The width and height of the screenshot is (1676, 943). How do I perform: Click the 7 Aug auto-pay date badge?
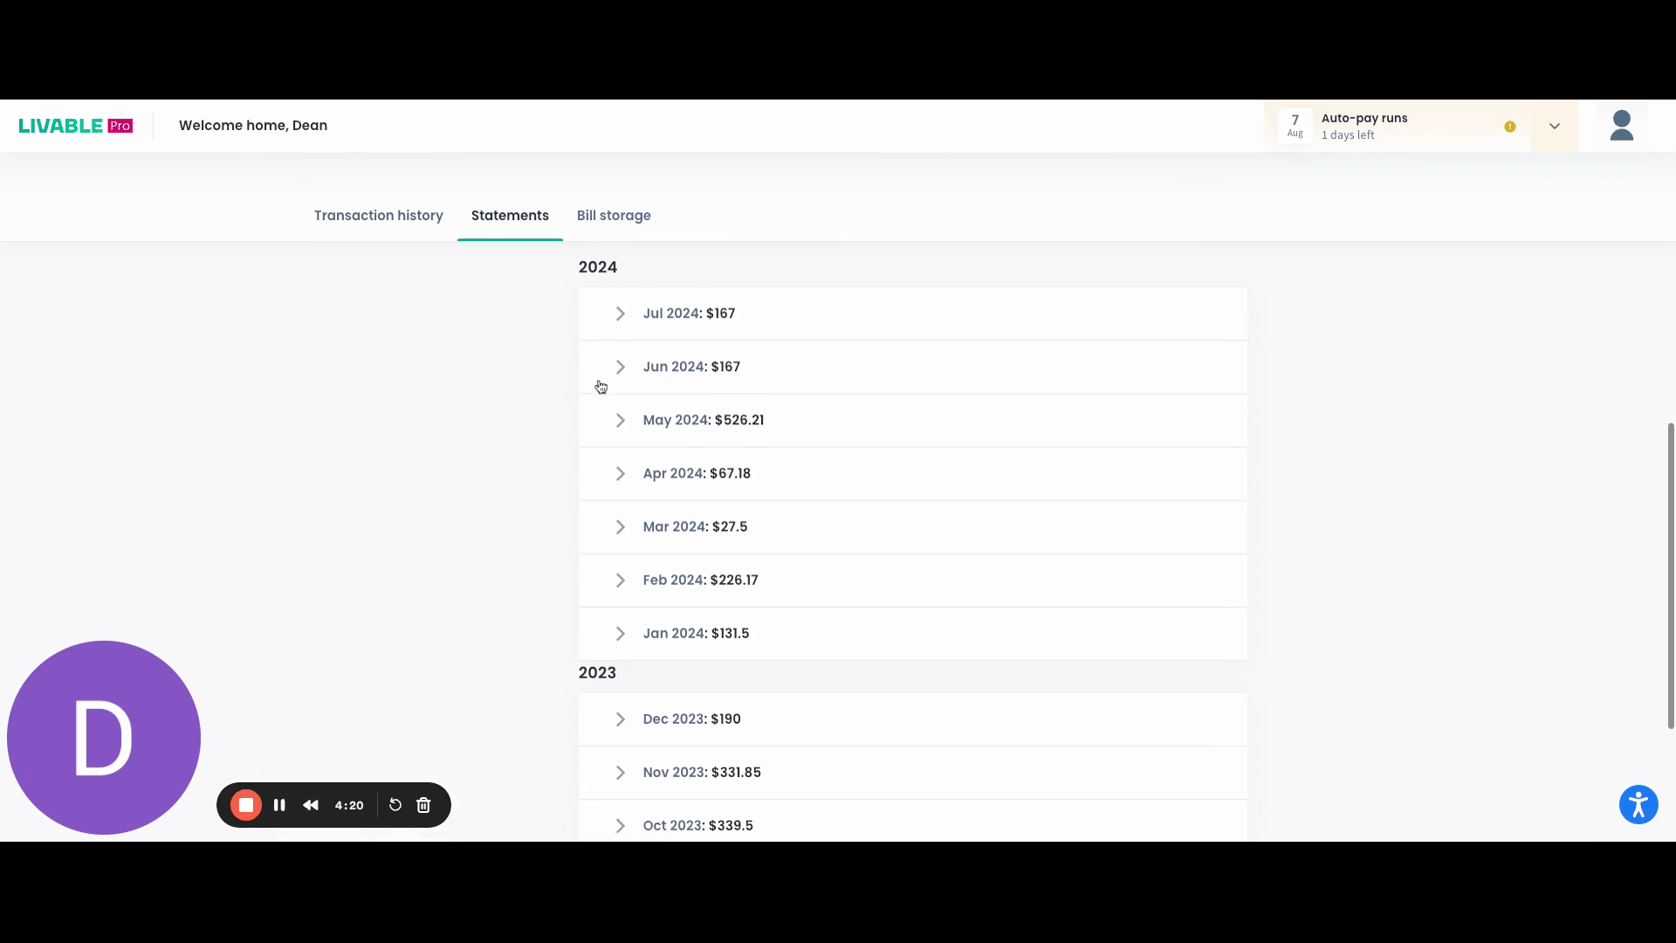pos(1295,126)
